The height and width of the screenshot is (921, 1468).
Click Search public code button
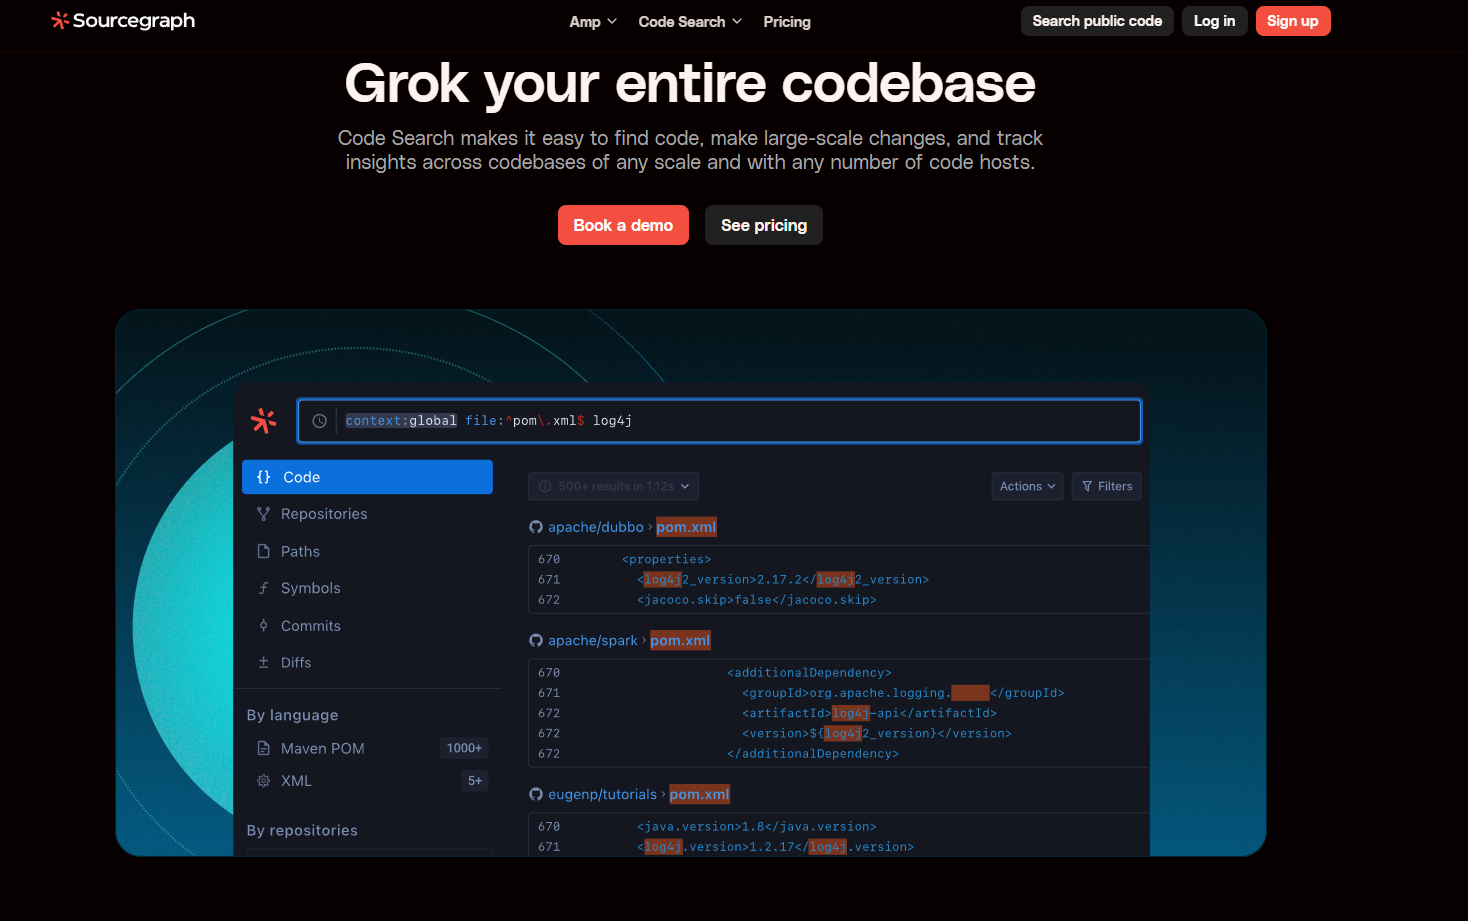1097,21
